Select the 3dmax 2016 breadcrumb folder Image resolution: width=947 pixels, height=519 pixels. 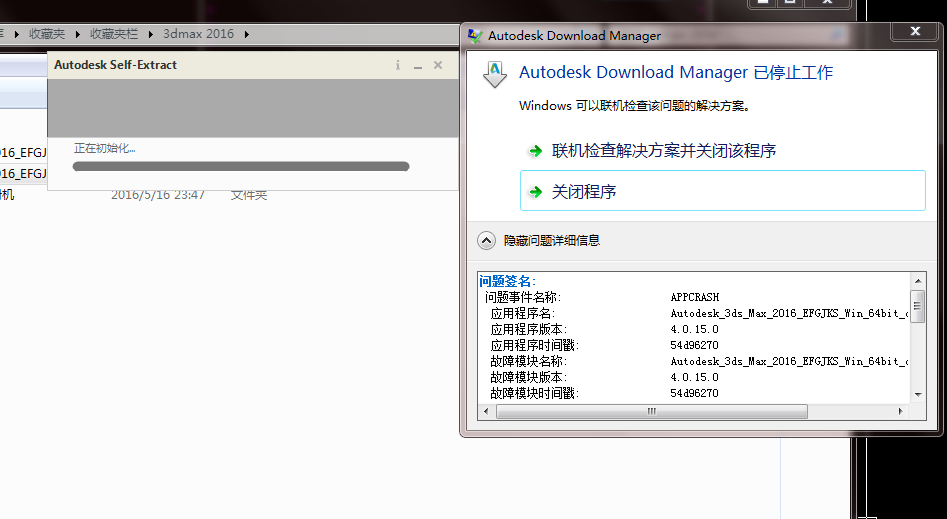point(198,34)
